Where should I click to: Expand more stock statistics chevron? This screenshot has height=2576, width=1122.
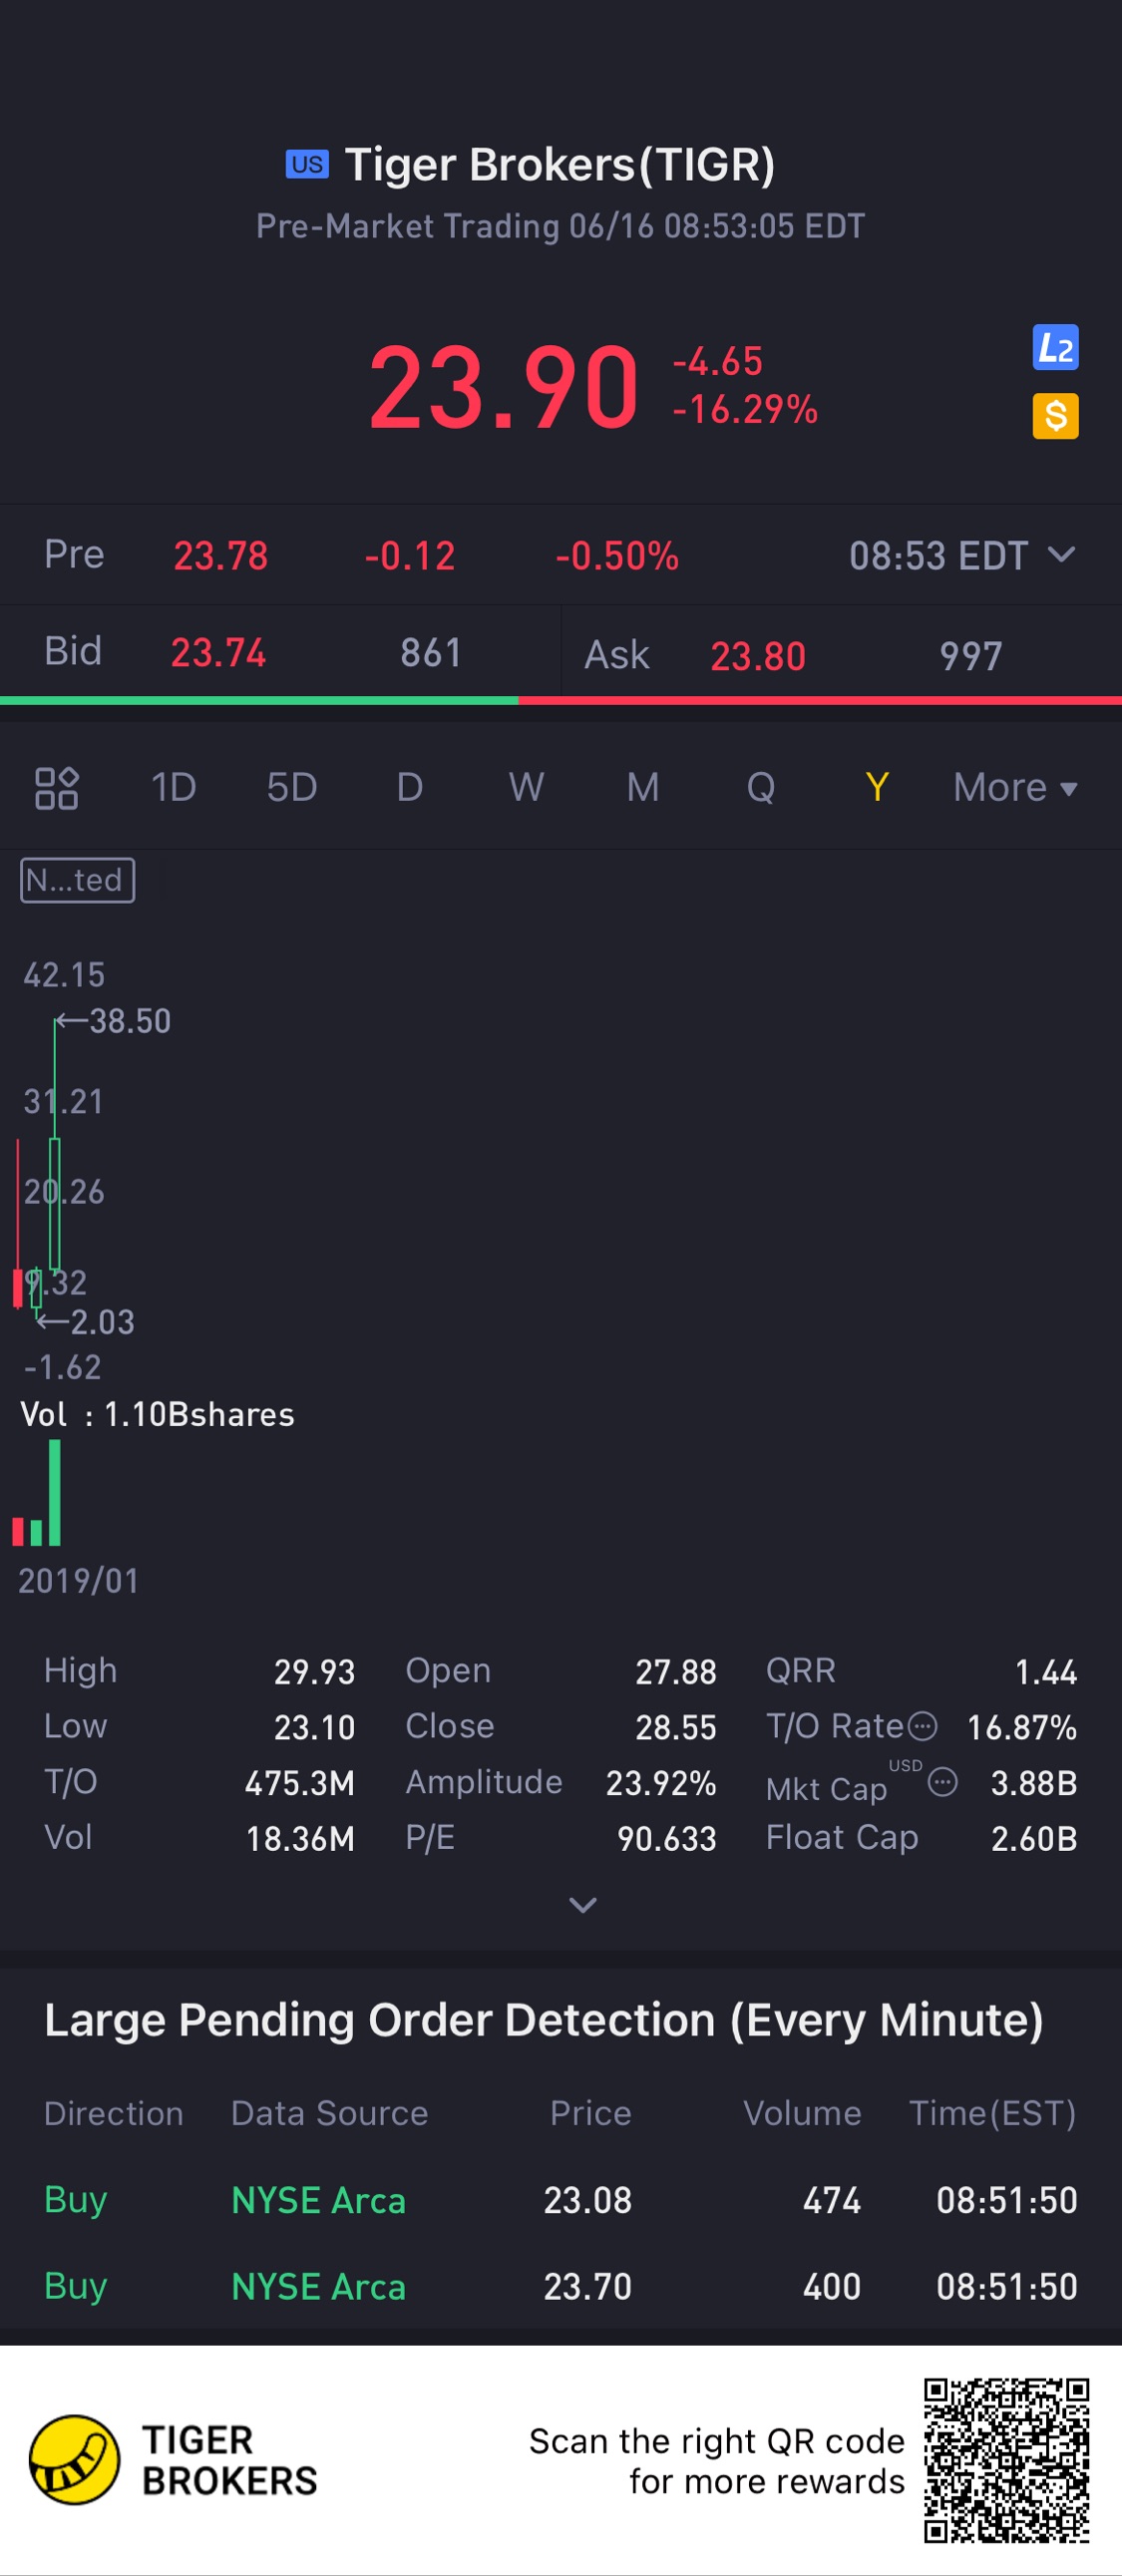point(582,1905)
